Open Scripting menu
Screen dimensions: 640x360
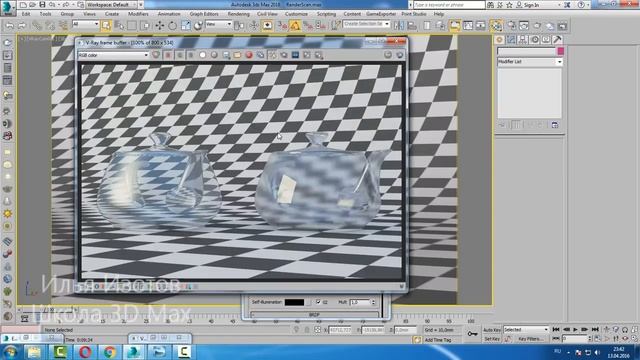(x=327, y=14)
